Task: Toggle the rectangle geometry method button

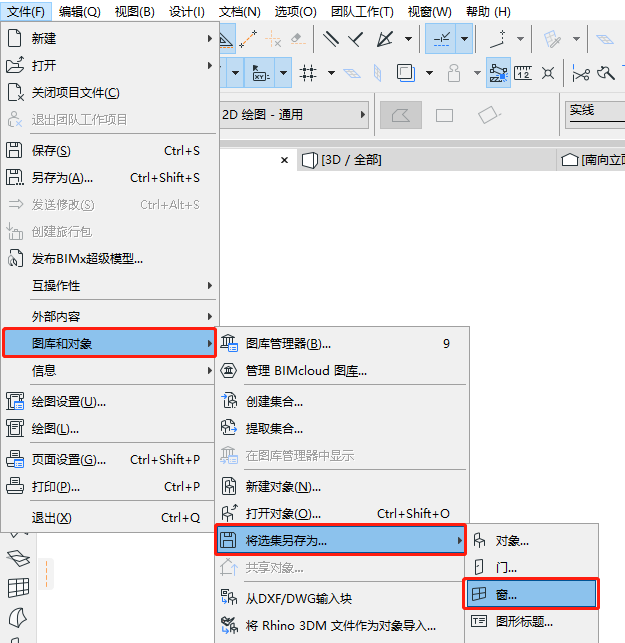Action: (x=444, y=115)
